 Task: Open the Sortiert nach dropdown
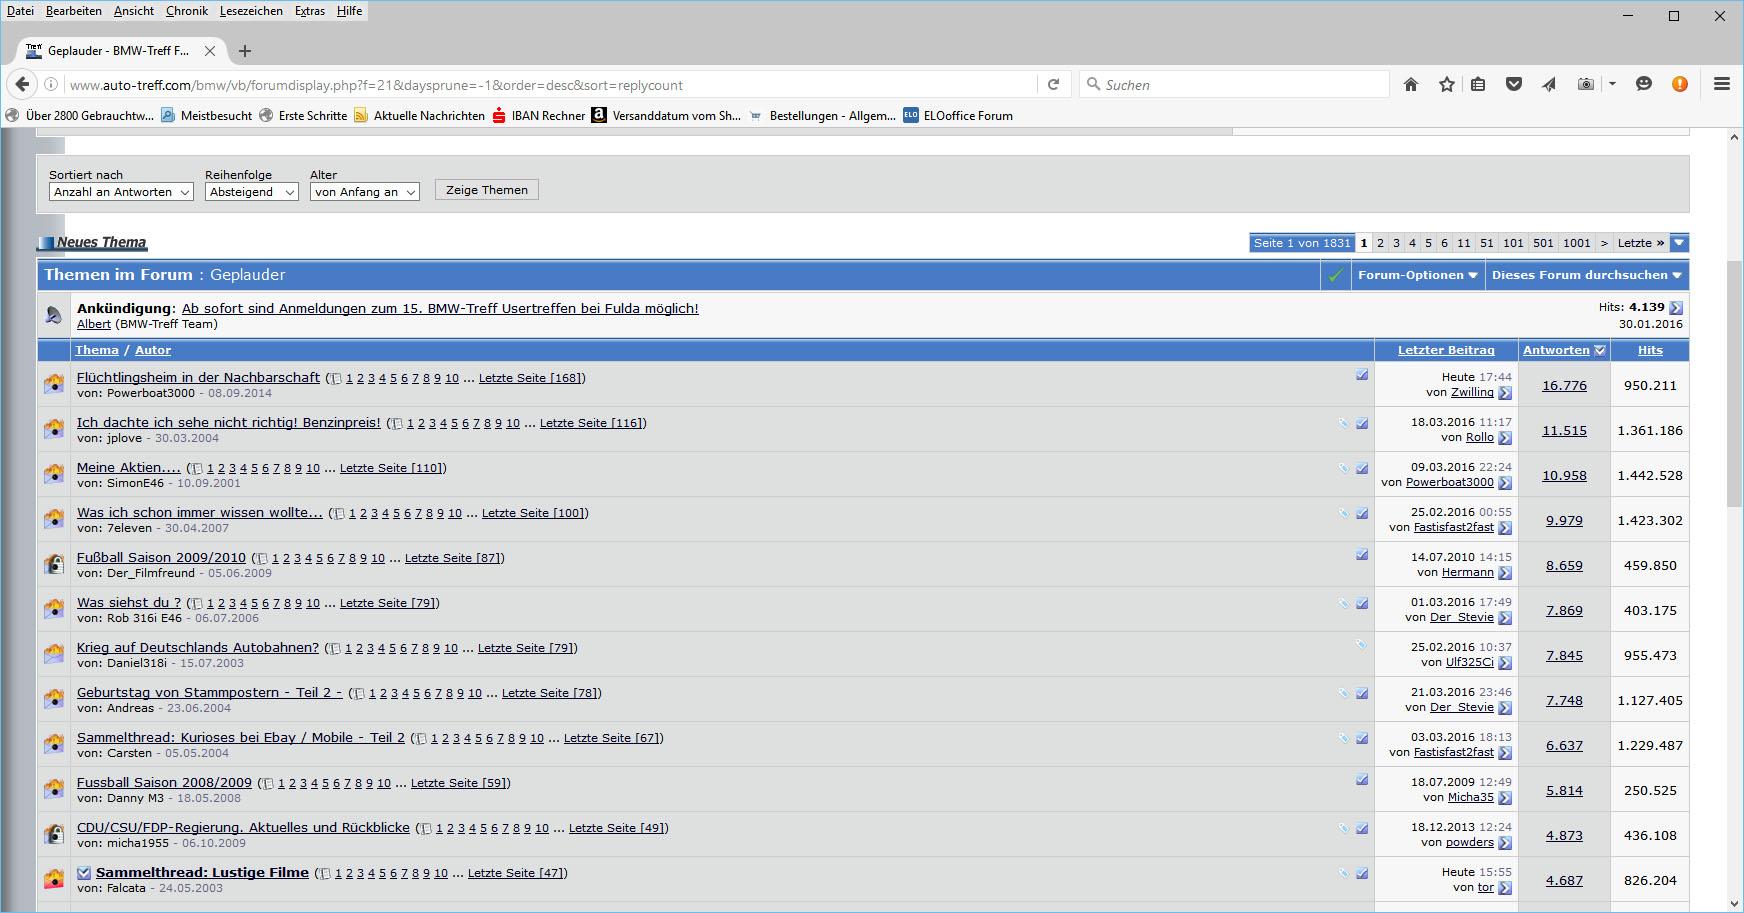point(120,192)
